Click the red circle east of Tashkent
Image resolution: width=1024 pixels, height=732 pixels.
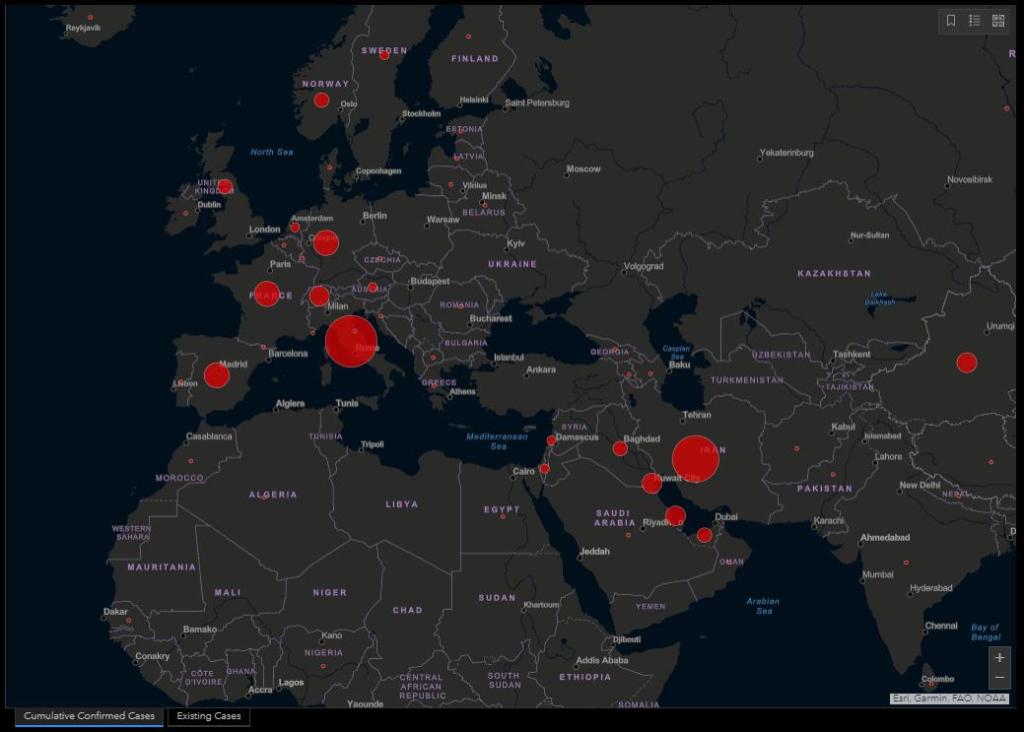(966, 363)
